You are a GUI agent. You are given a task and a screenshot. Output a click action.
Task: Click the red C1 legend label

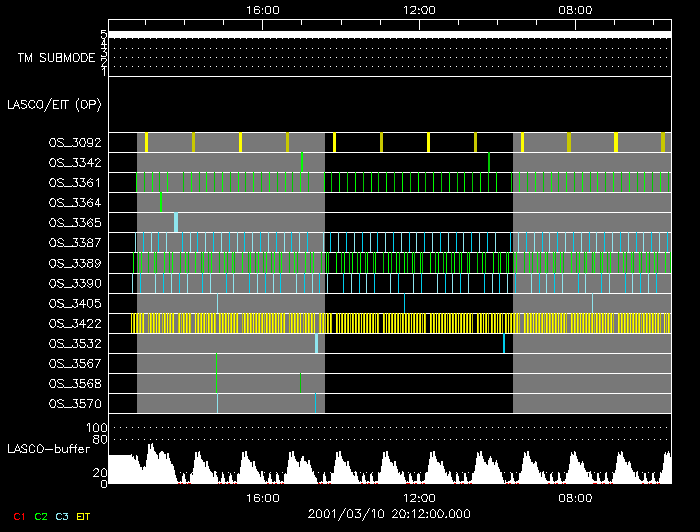click(x=17, y=516)
